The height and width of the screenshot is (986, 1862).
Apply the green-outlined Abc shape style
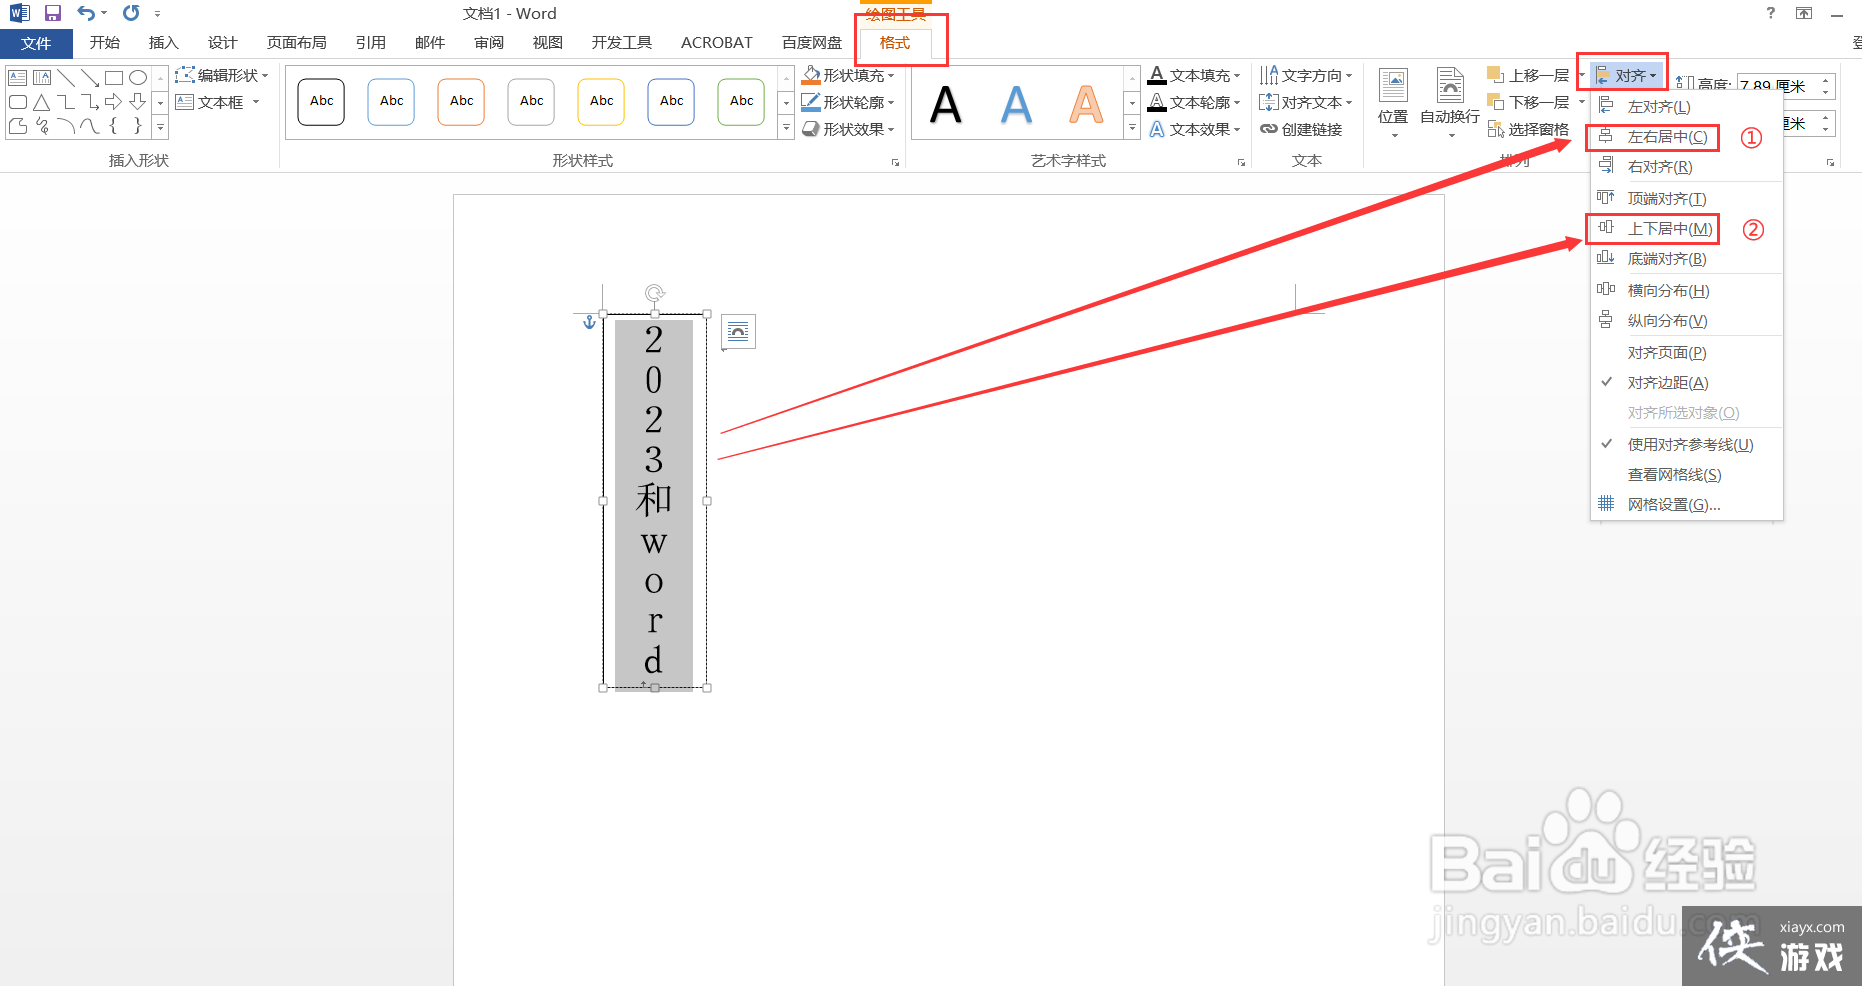741,102
